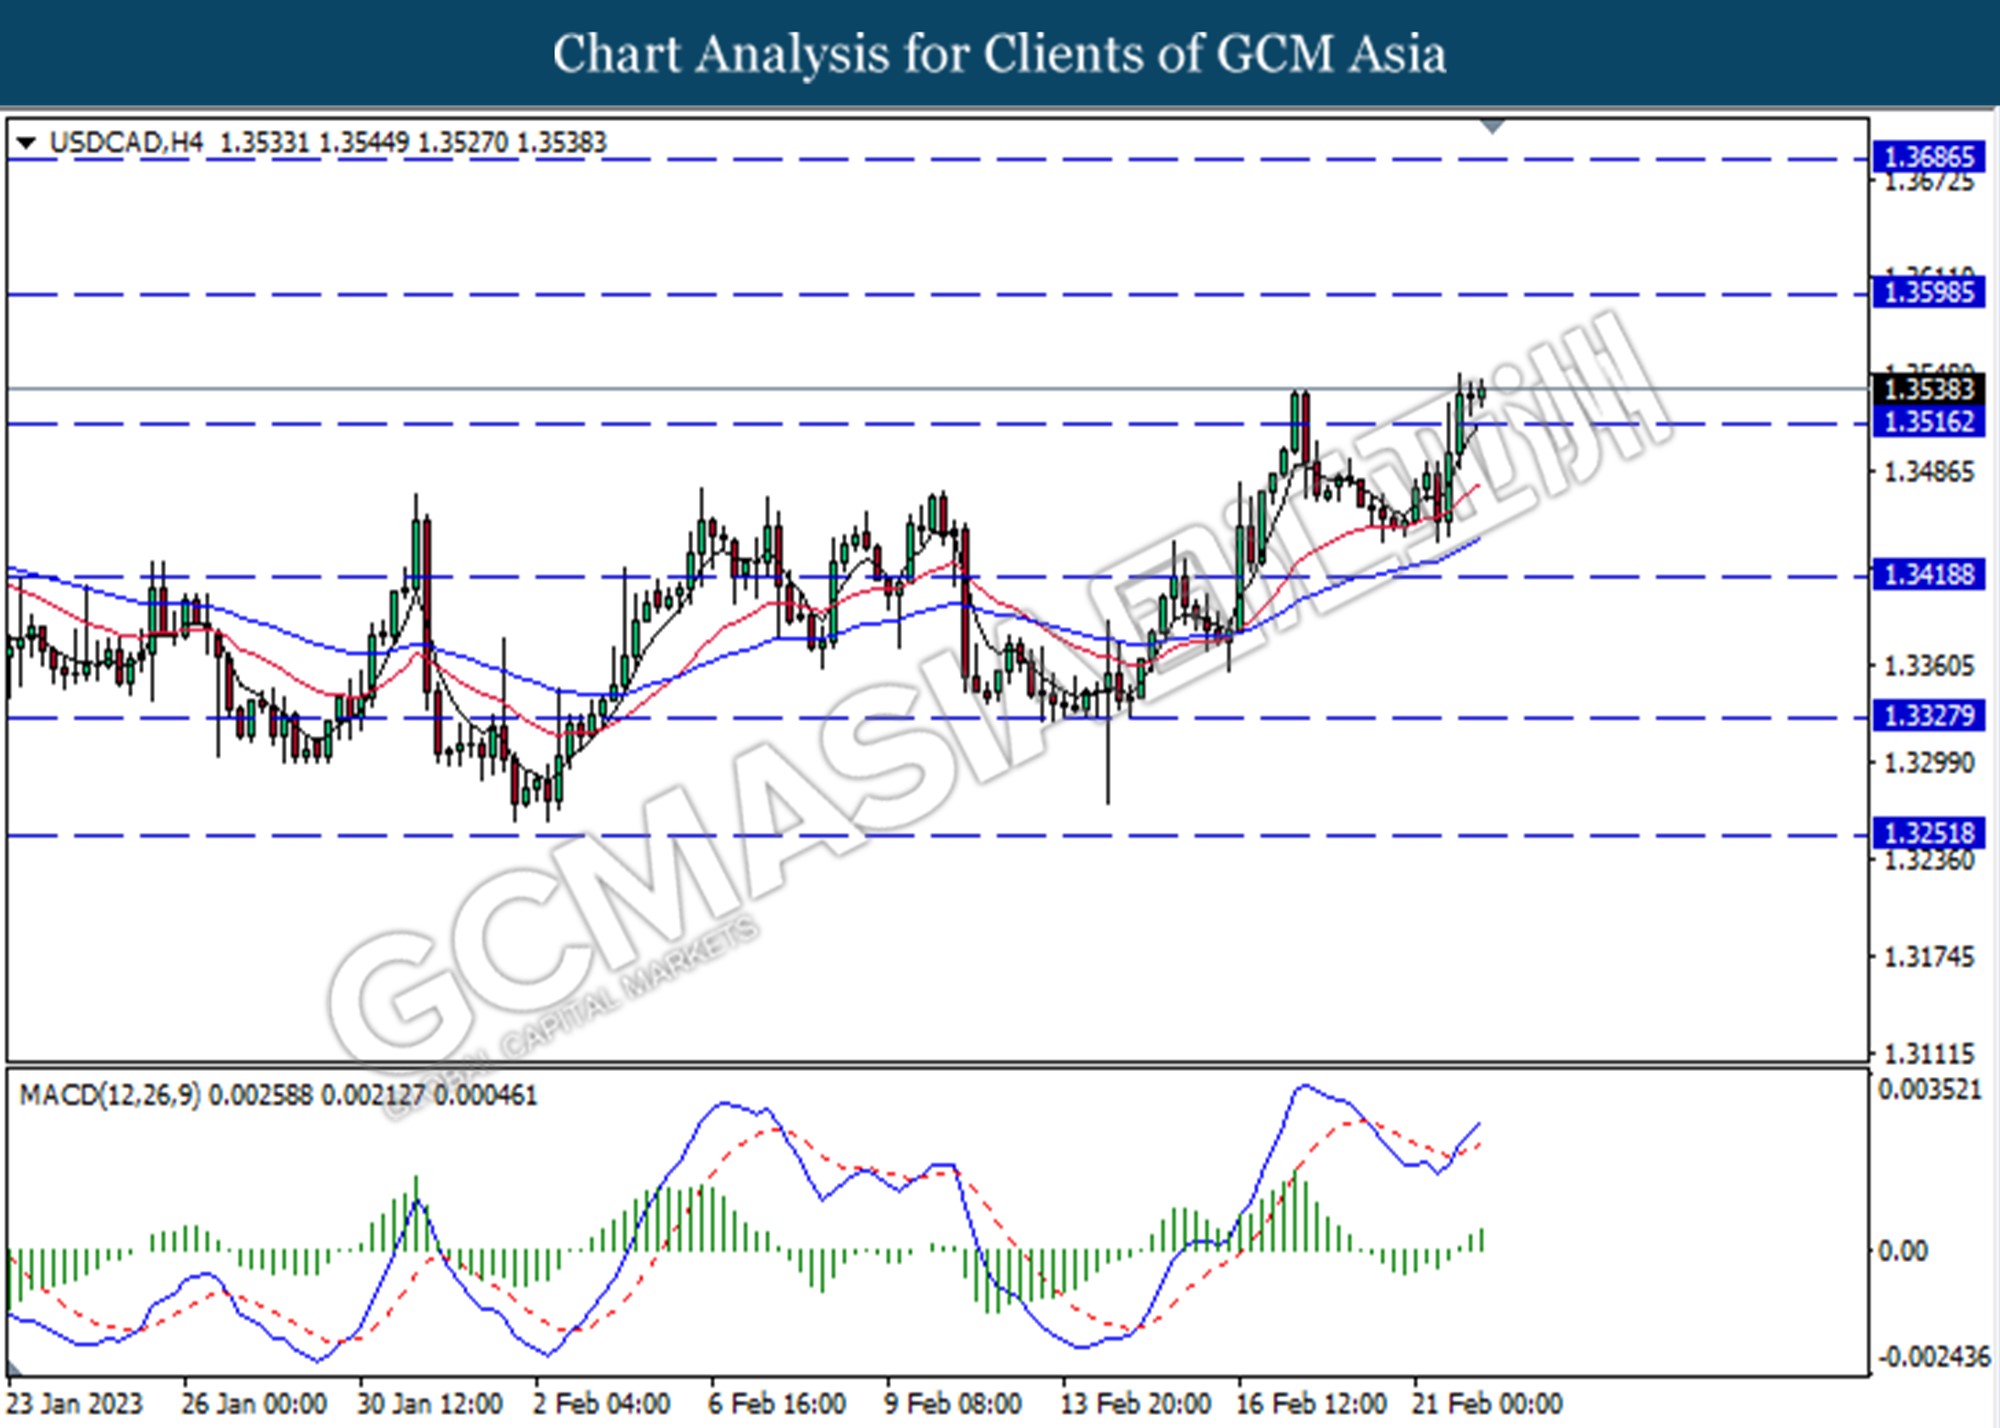Select the 1.36865 price level label
Screen dimensions: 2000x1428
(1928, 157)
